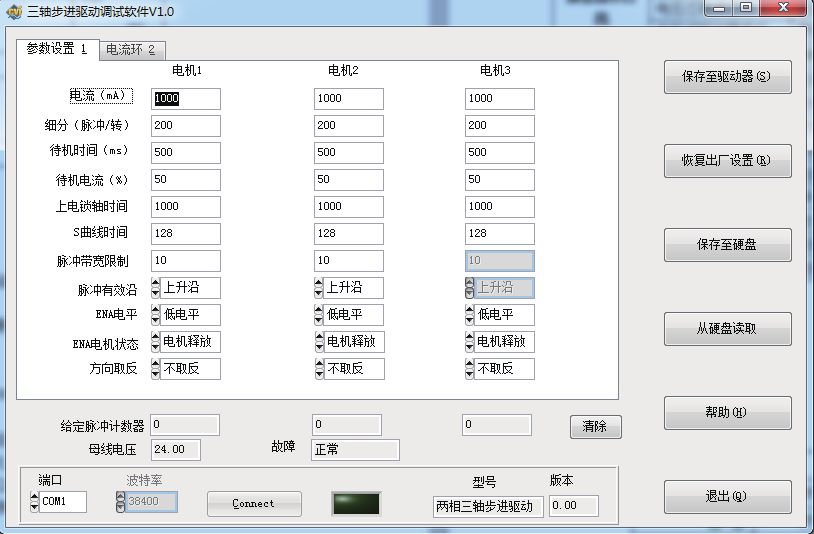Click motor 2 细分 input field

[349, 126]
